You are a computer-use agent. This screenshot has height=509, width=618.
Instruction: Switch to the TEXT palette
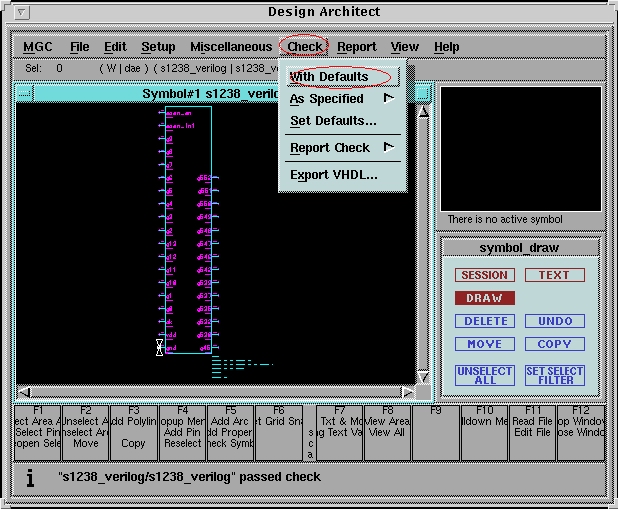coord(554,275)
